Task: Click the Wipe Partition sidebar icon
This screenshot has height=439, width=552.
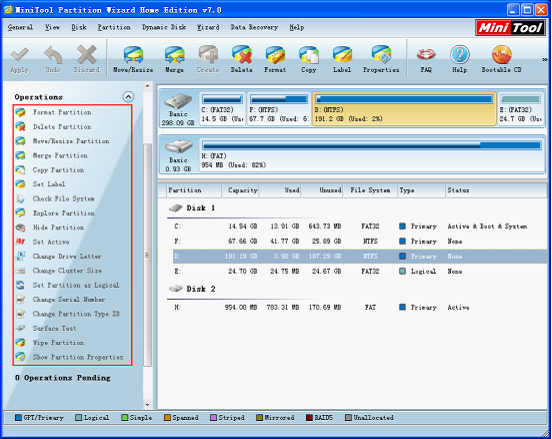Action: [20, 343]
